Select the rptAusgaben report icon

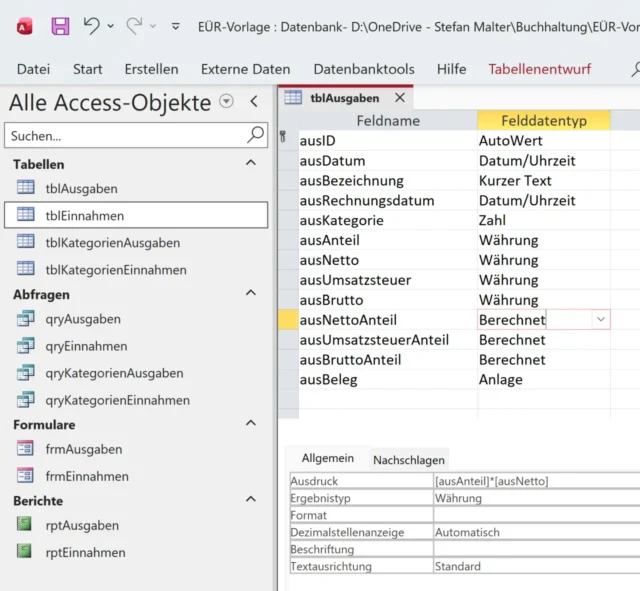[24, 524]
